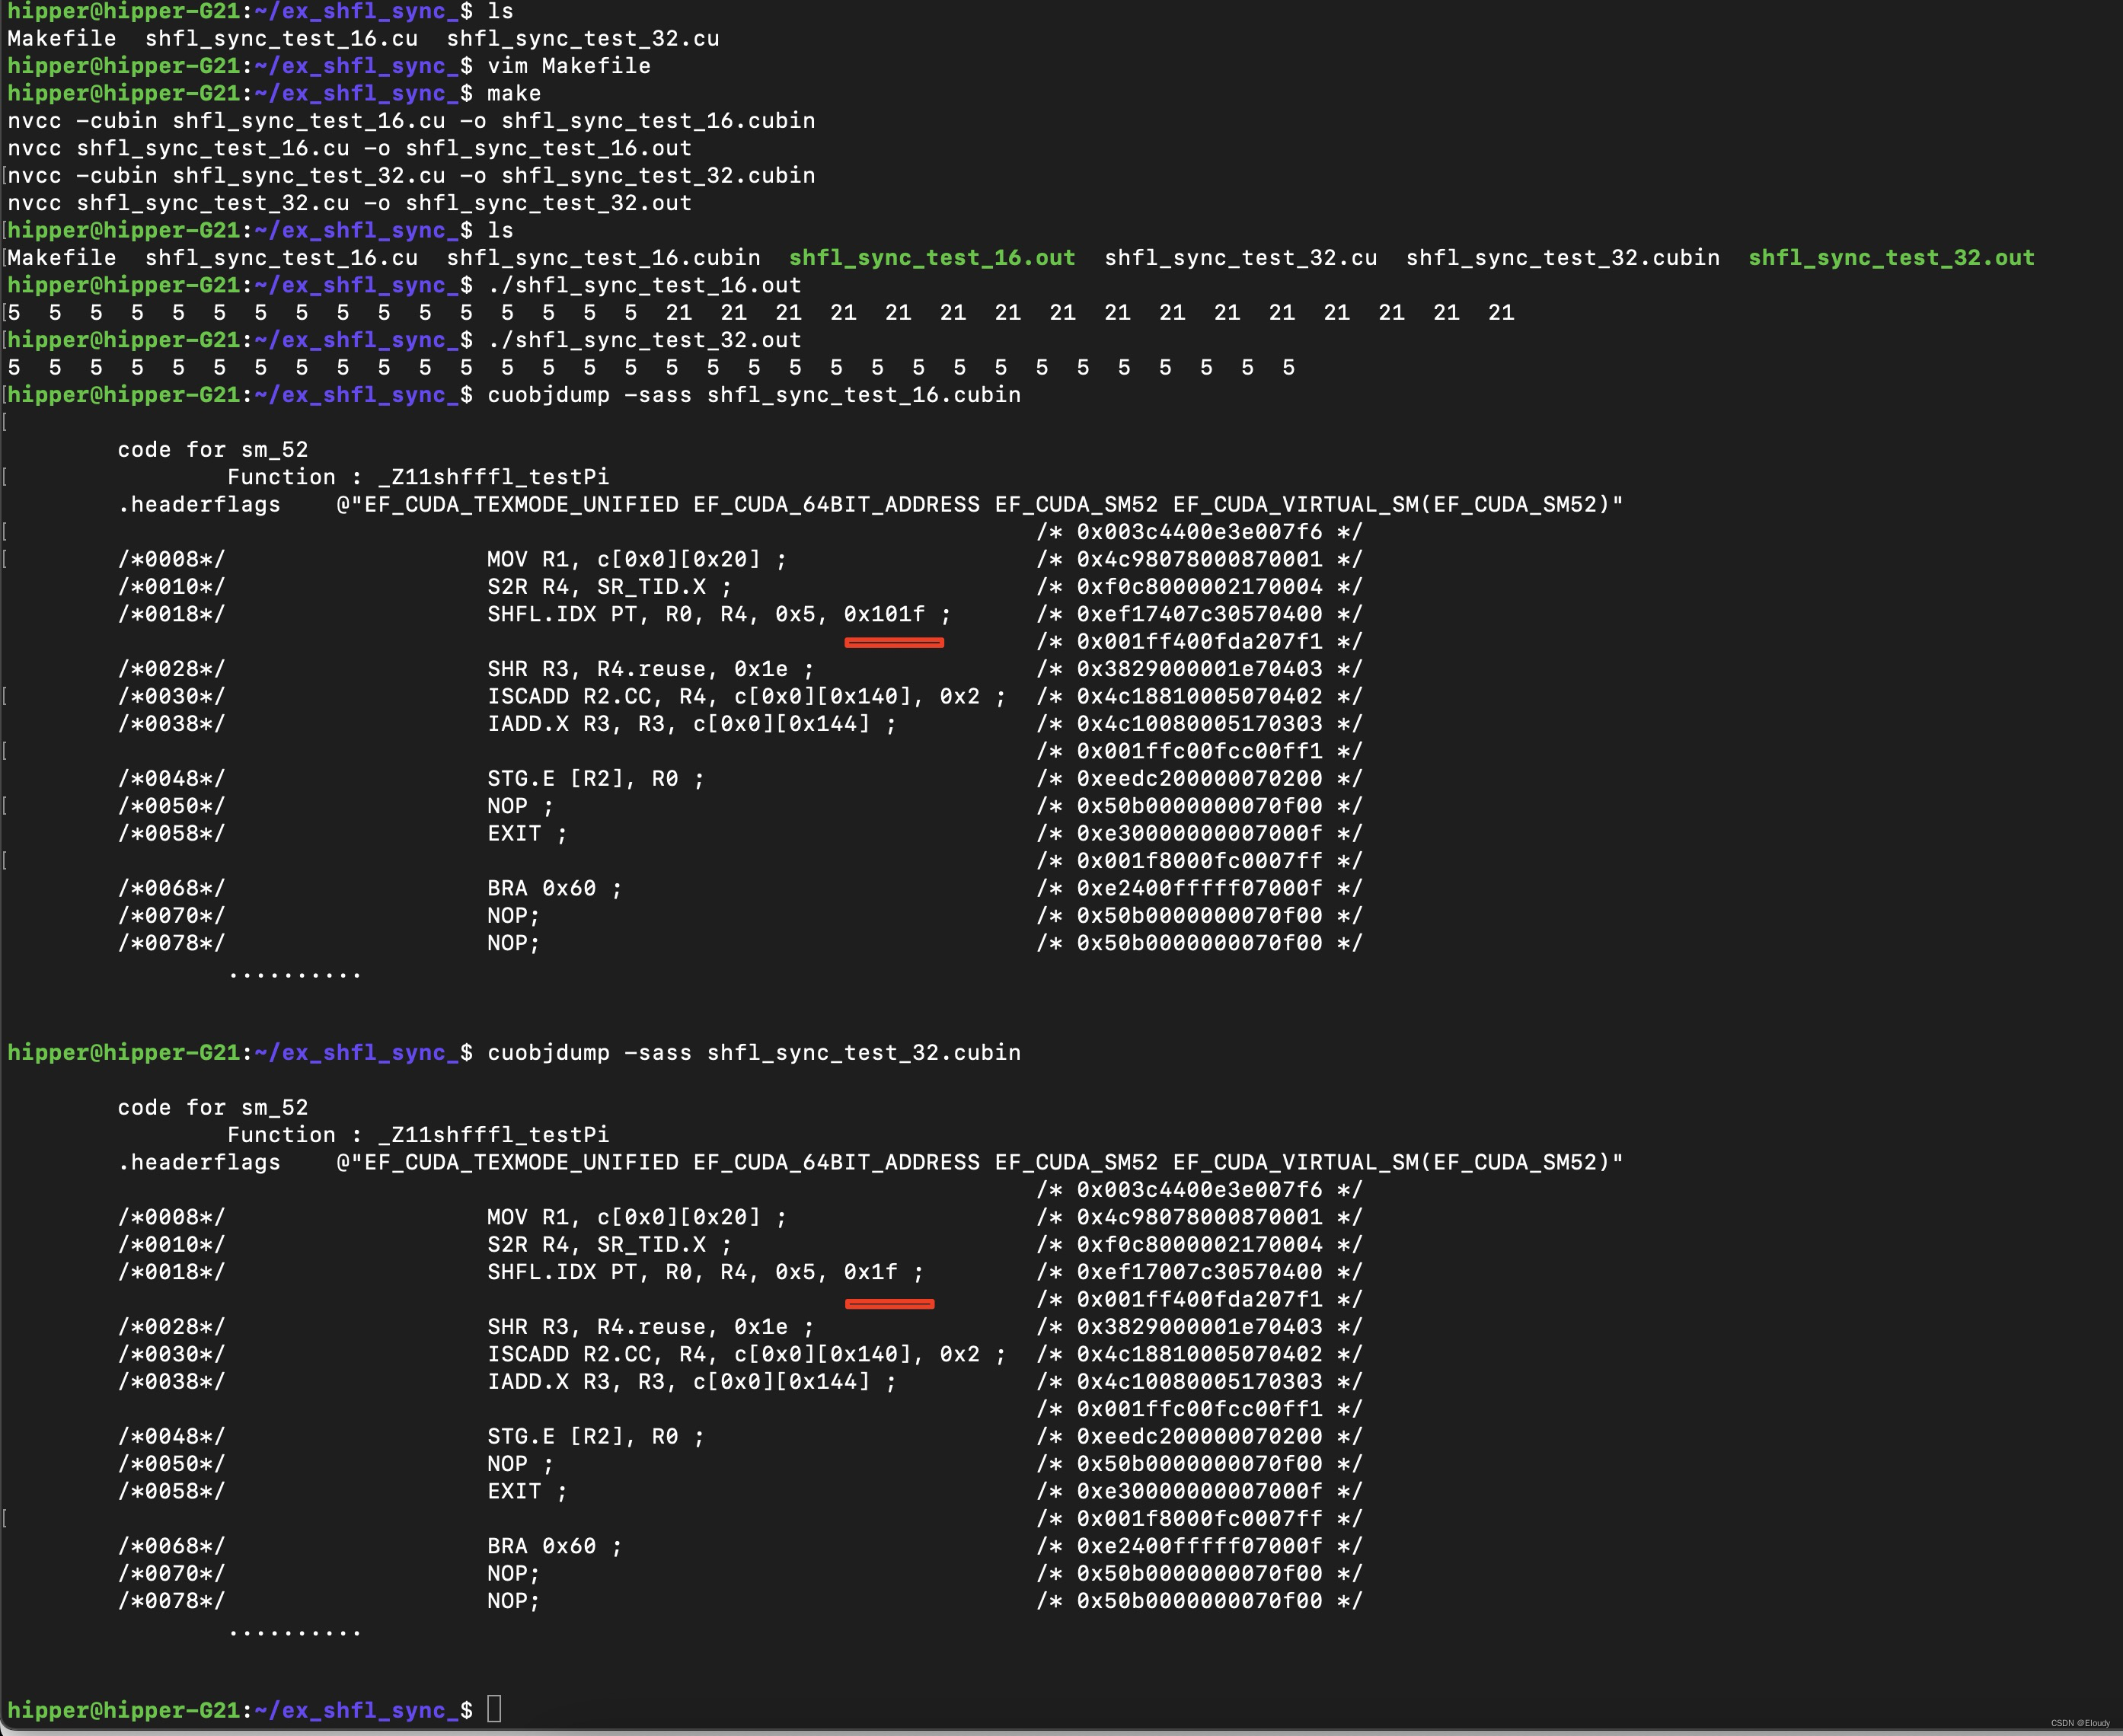
Task: Click hex encoding '0xef17007c30570400'
Action: [x=1199, y=1272]
